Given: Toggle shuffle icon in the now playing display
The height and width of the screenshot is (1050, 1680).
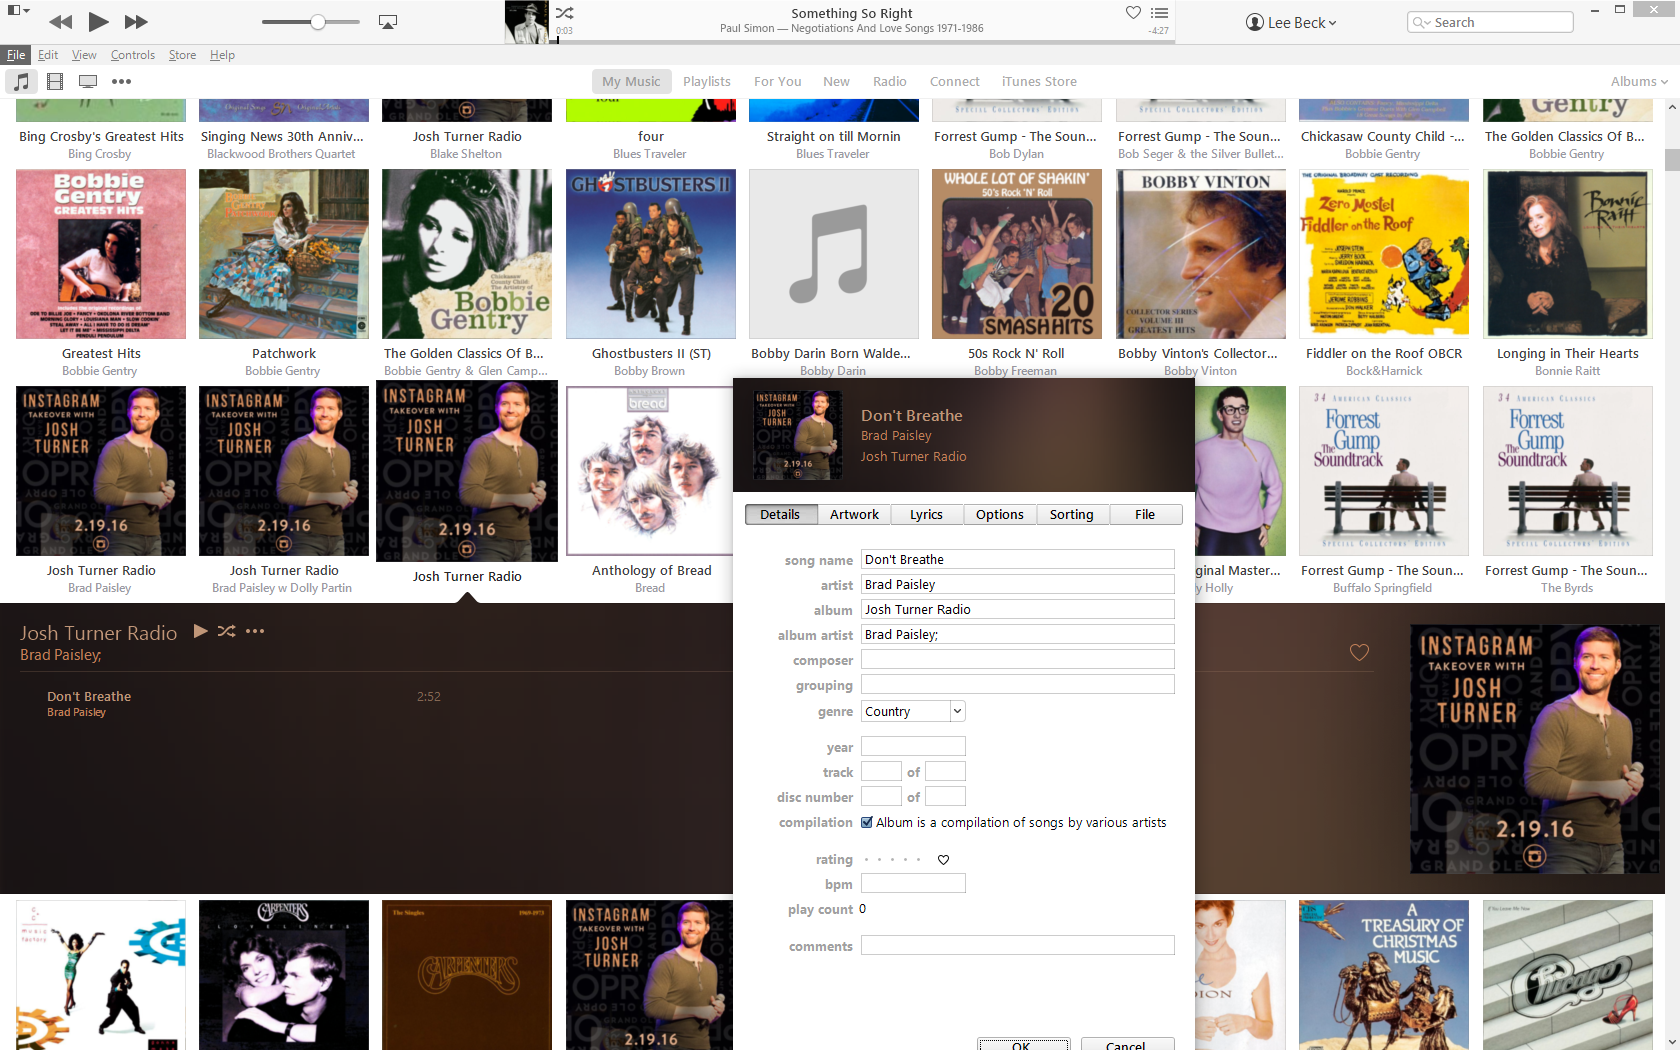Looking at the screenshot, I should pyautogui.click(x=565, y=13).
